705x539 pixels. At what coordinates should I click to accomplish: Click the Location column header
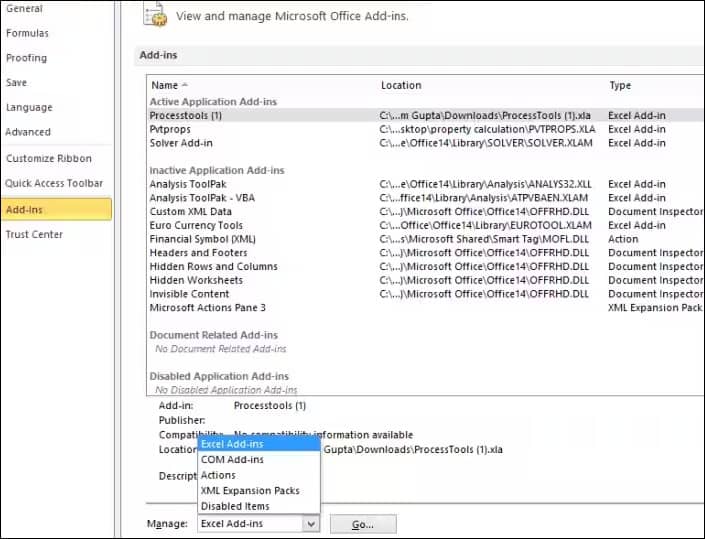[401, 86]
